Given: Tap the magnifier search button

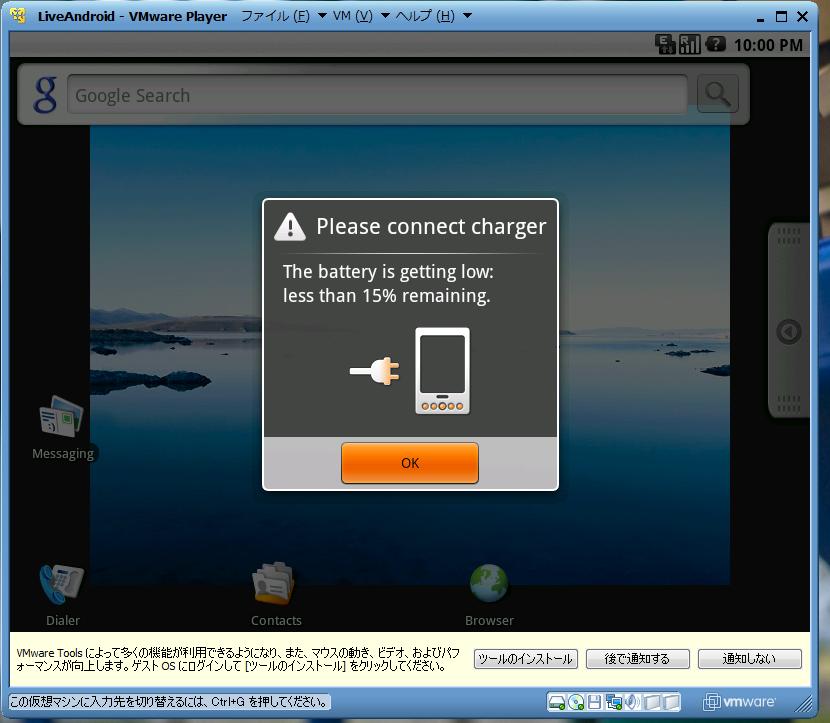Looking at the screenshot, I should coord(718,94).
